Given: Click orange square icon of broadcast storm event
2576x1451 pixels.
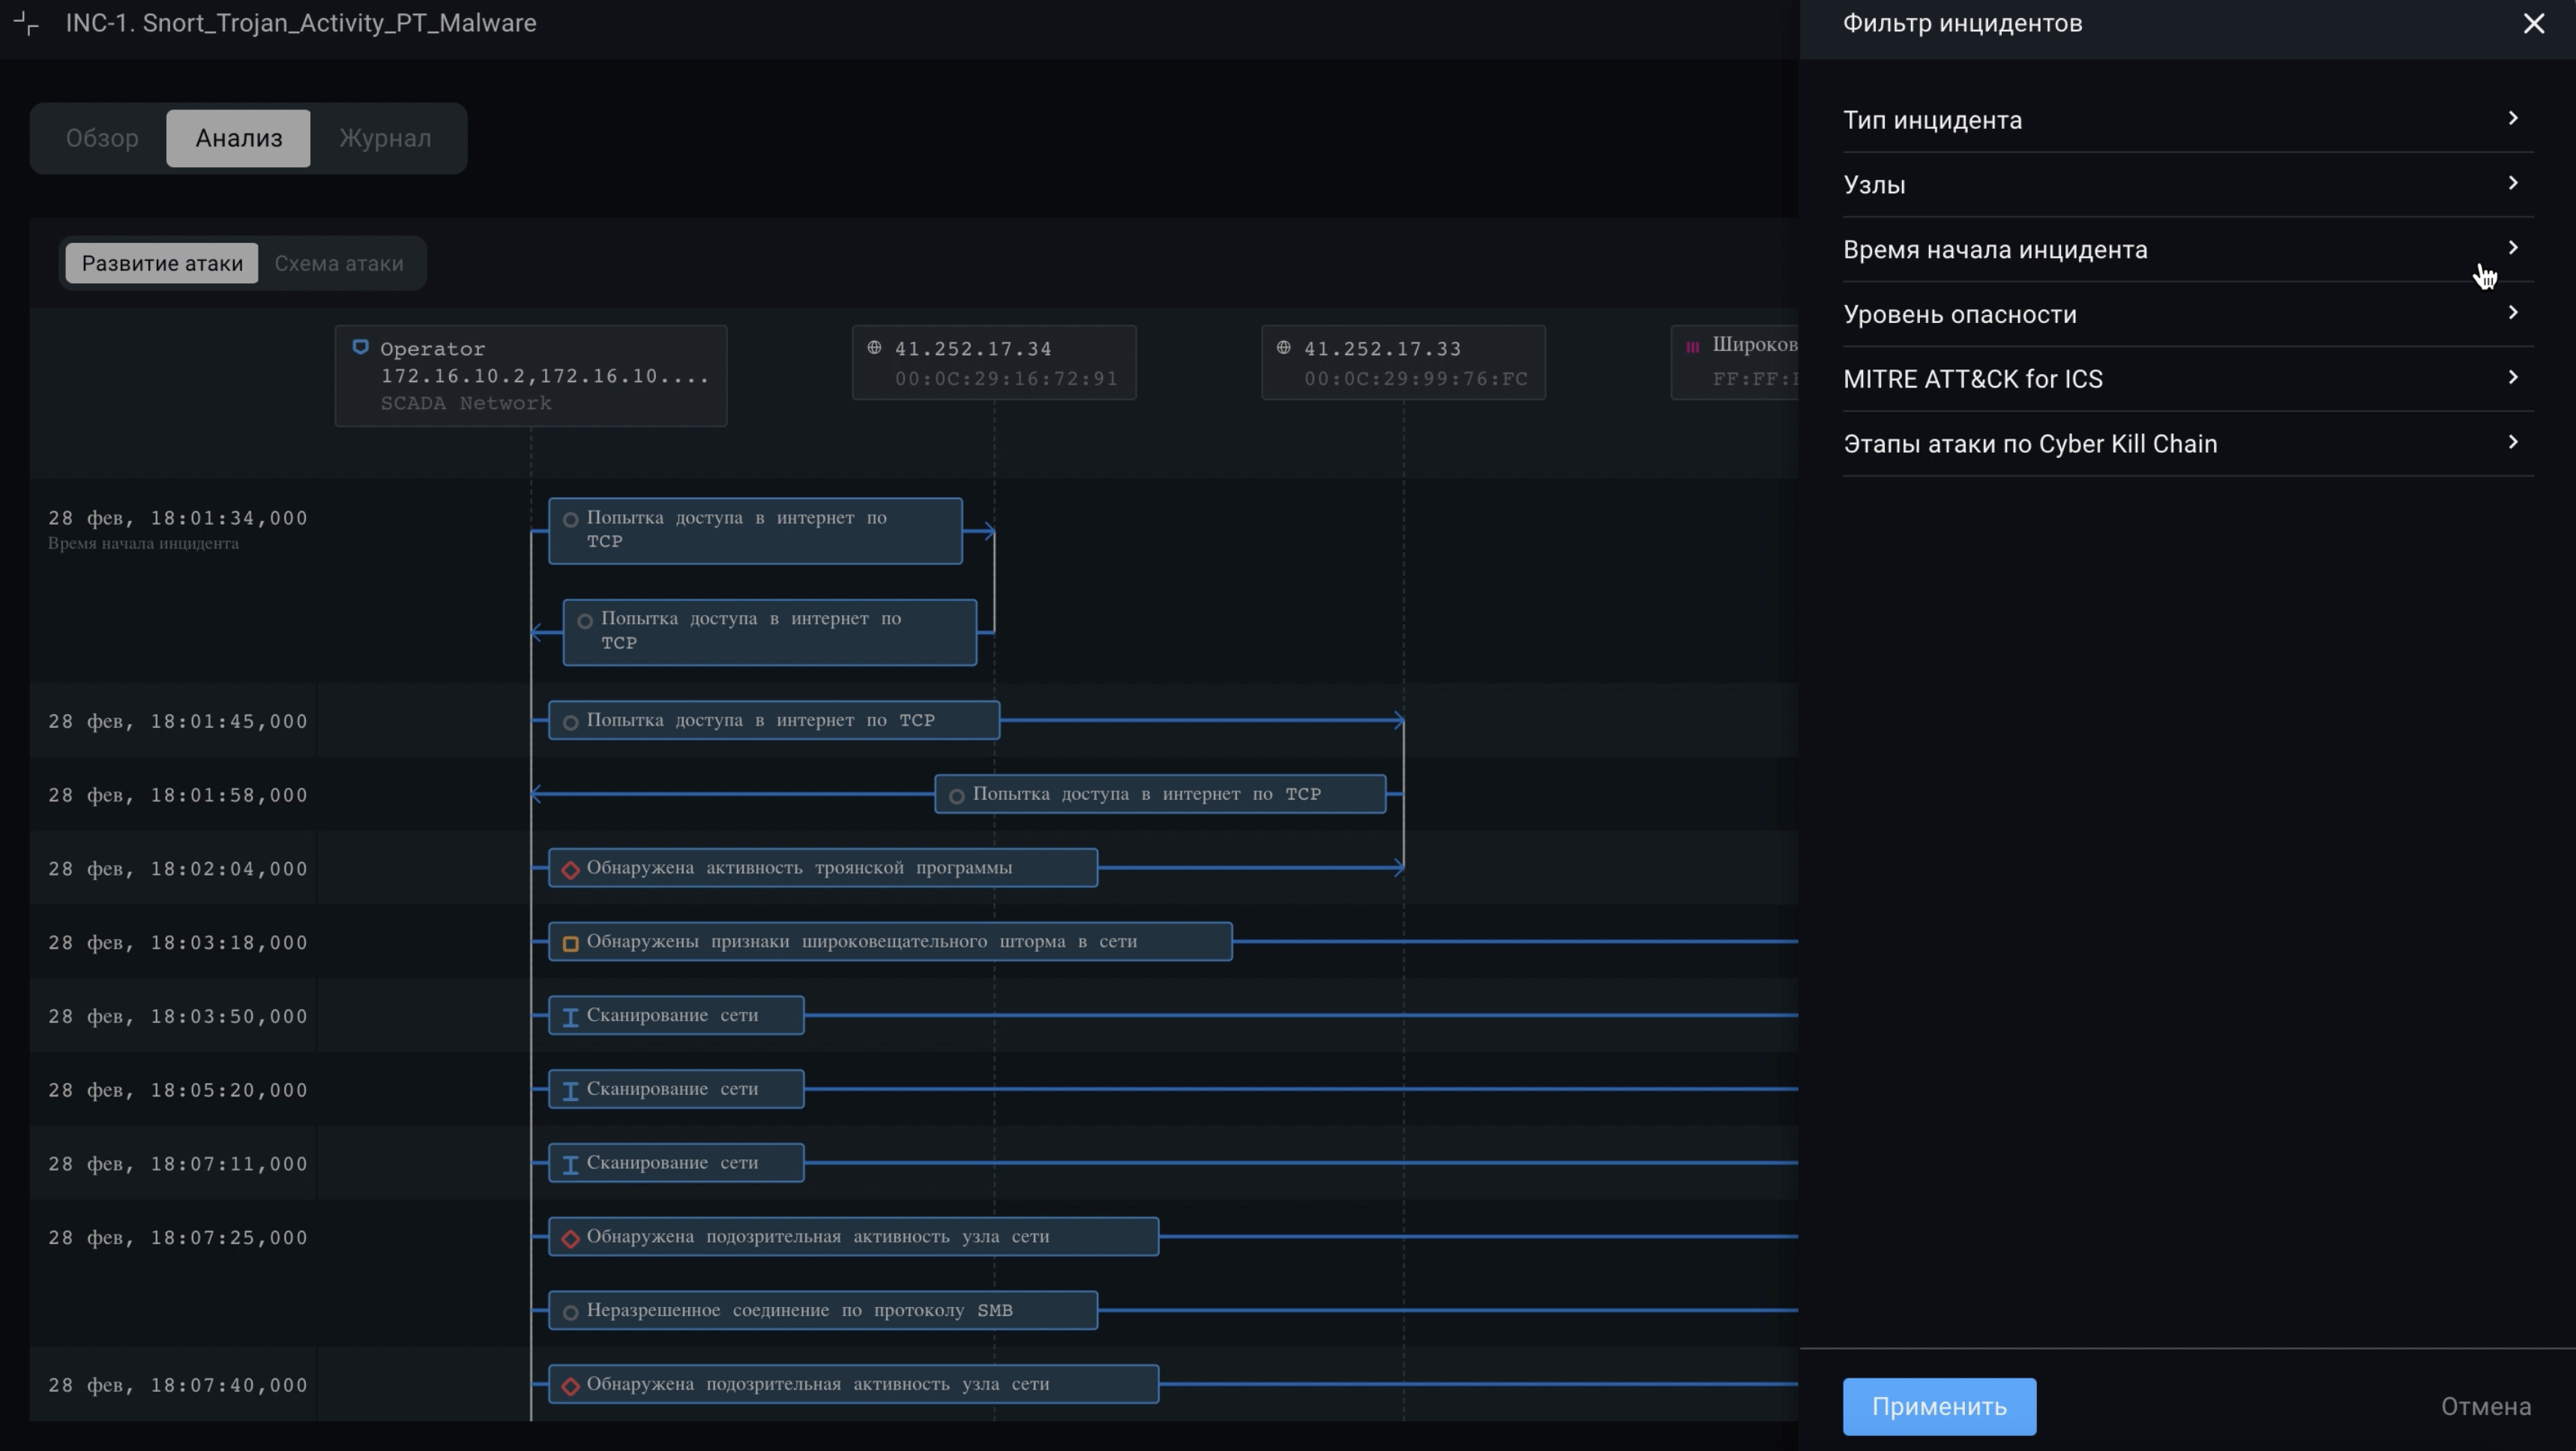Looking at the screenshot, I should coord(570,943).
